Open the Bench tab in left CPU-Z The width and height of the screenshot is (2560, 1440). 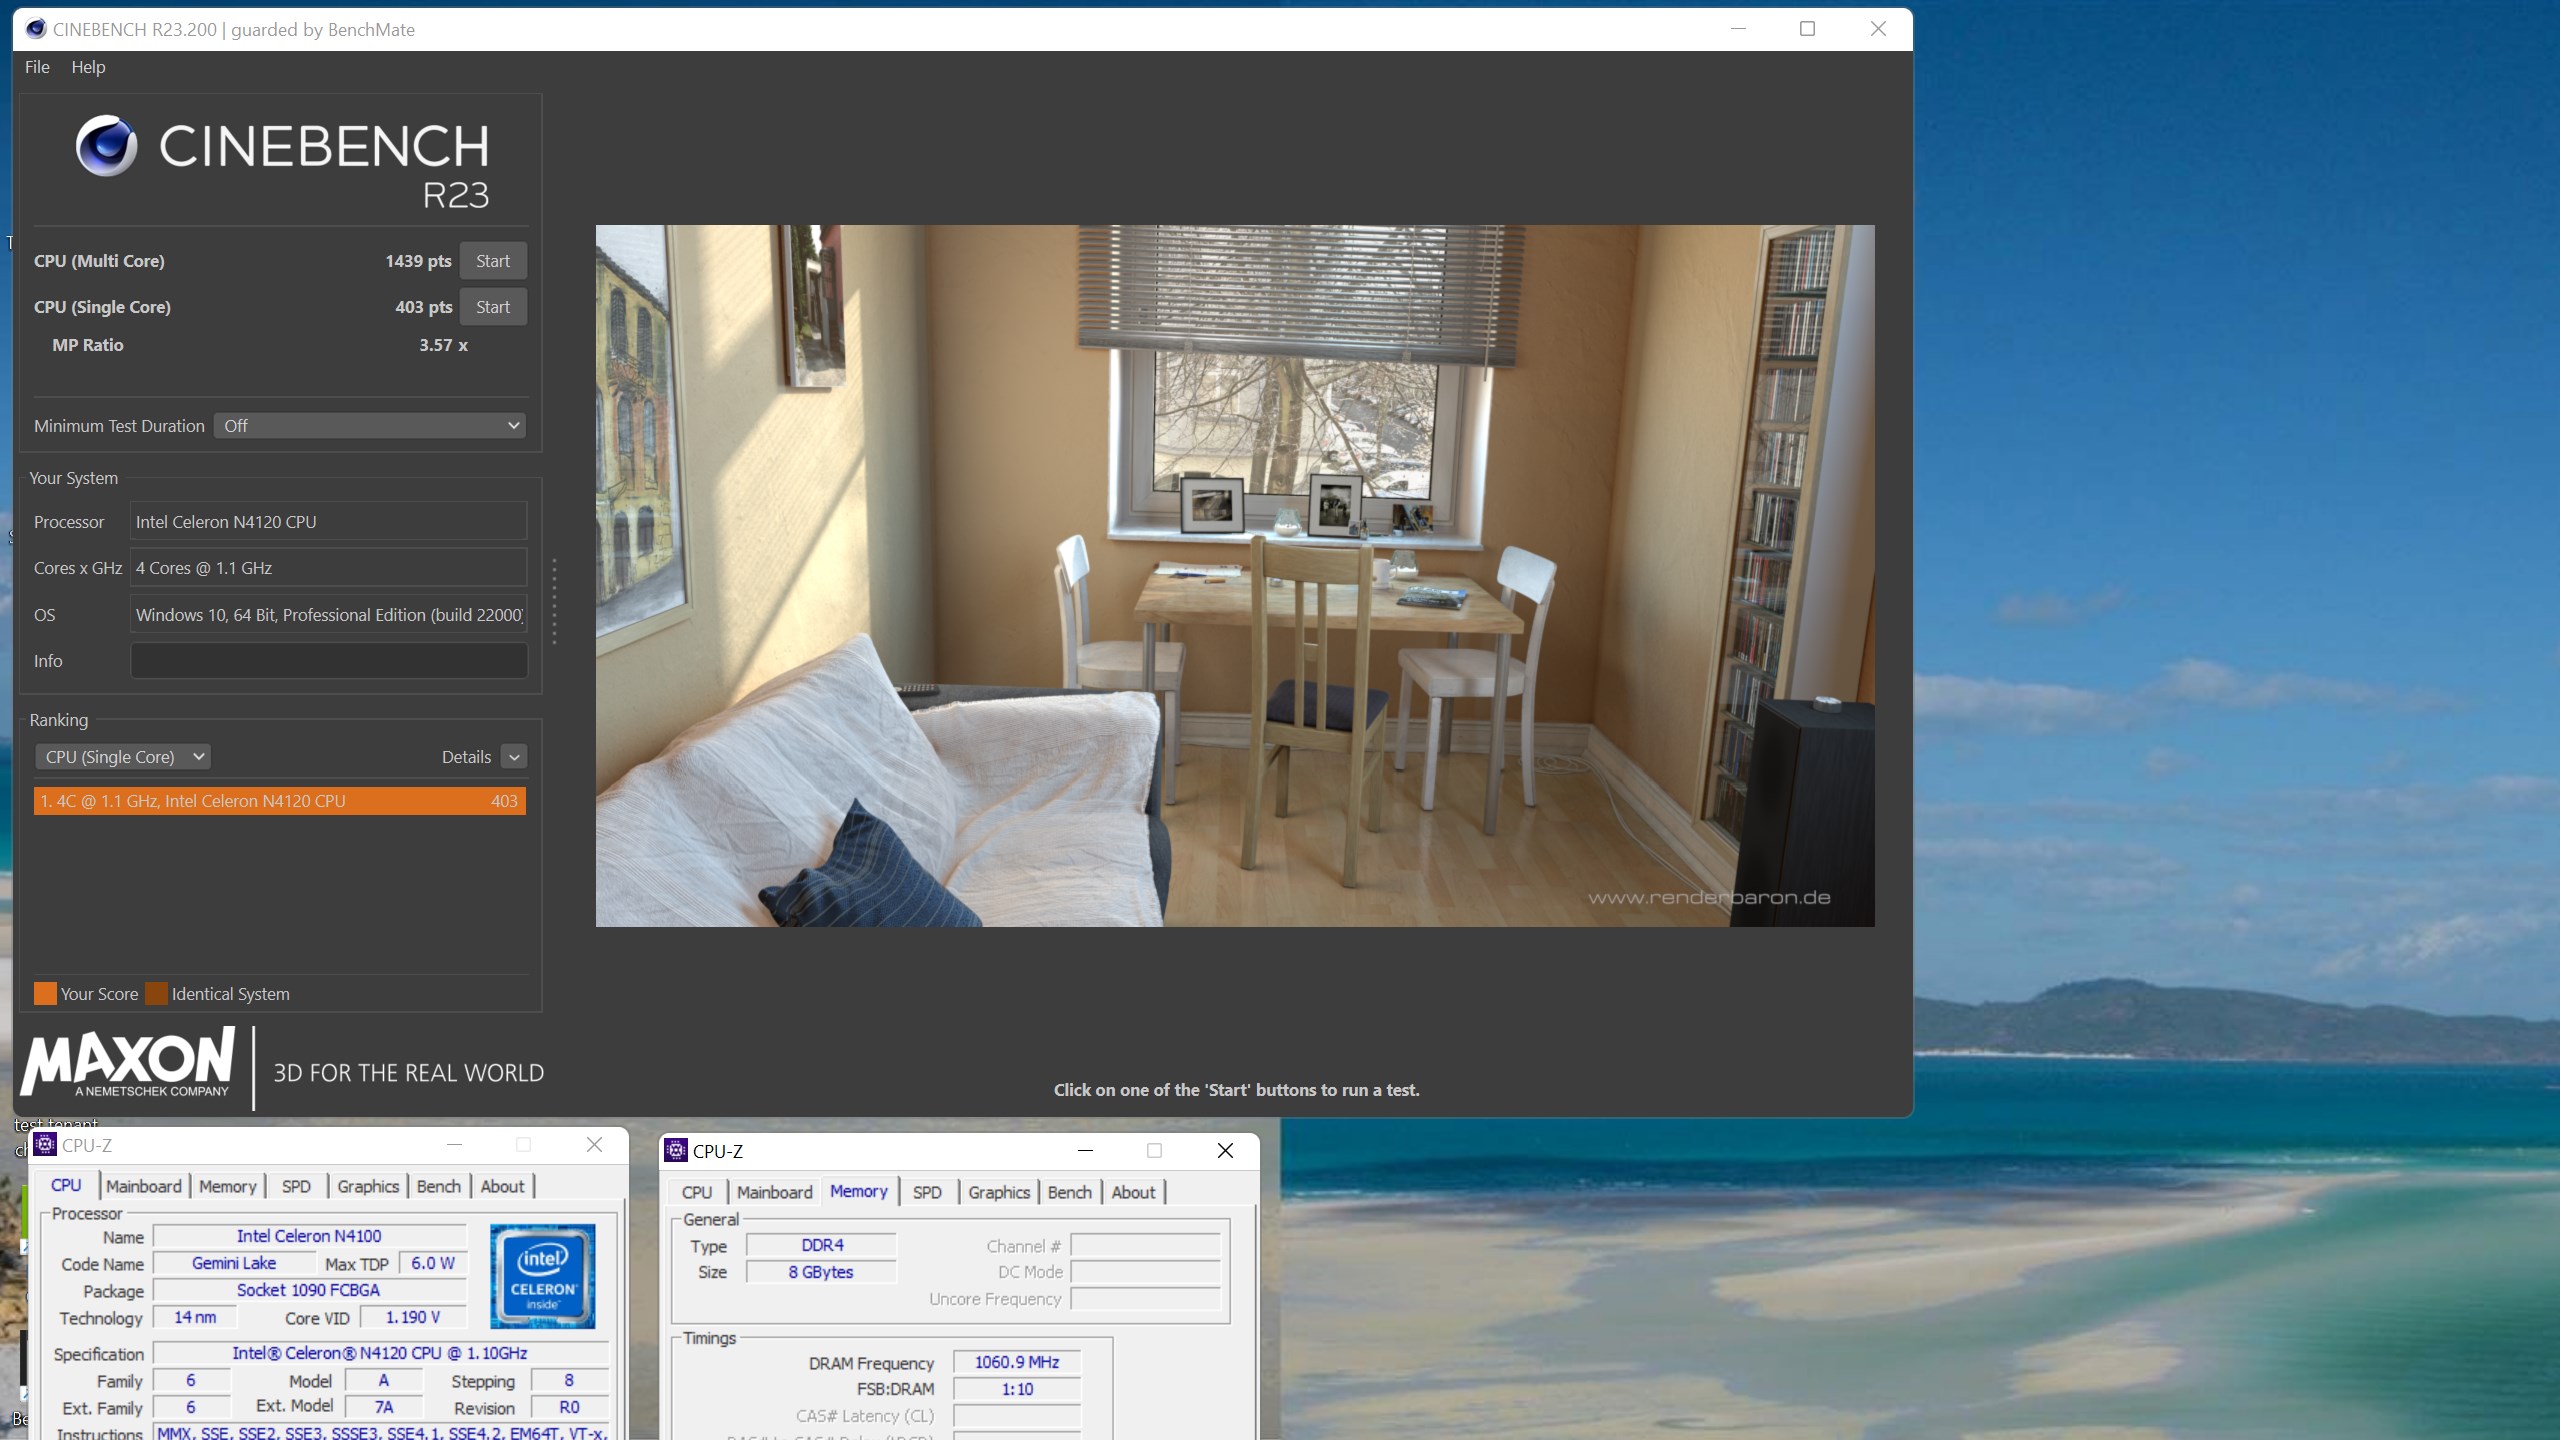coord(439,1186)
